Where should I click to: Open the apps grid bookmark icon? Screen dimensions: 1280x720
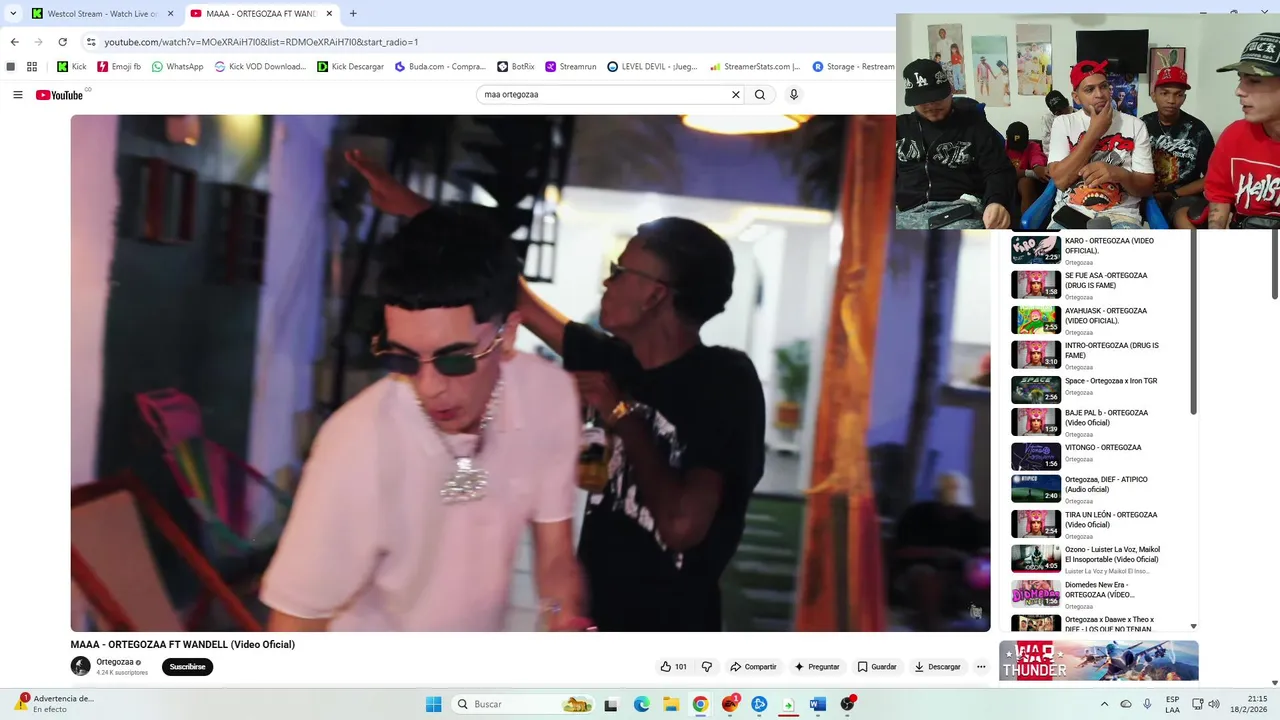click(32, 67)
